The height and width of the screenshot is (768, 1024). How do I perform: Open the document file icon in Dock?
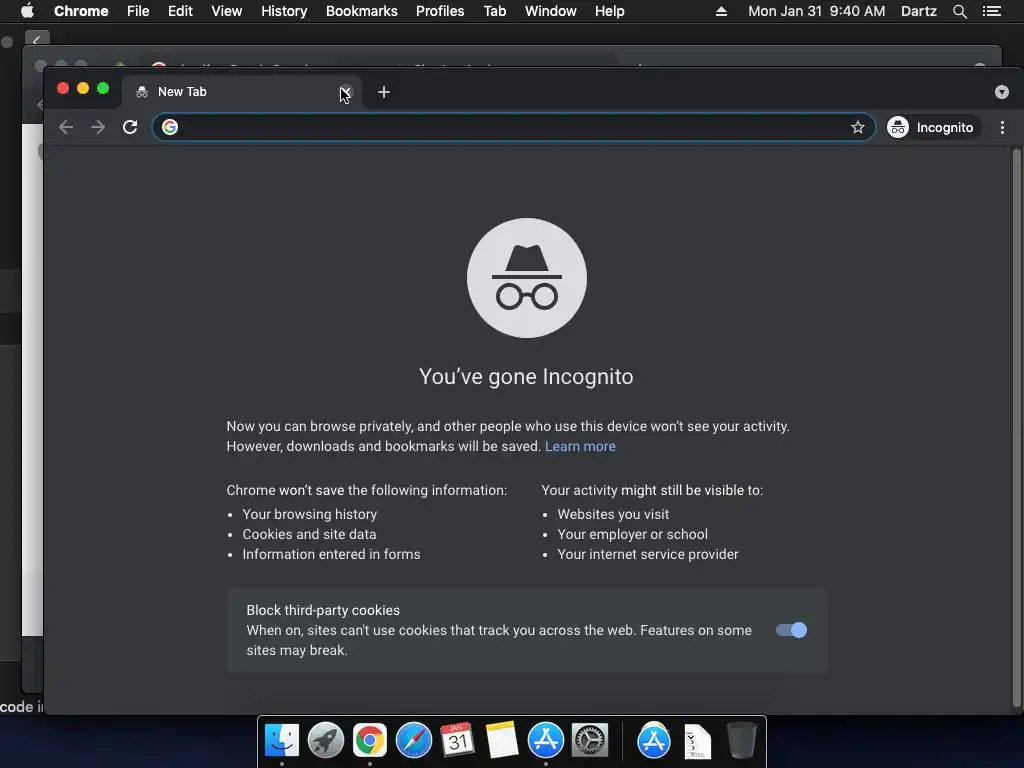coord(697,741)
